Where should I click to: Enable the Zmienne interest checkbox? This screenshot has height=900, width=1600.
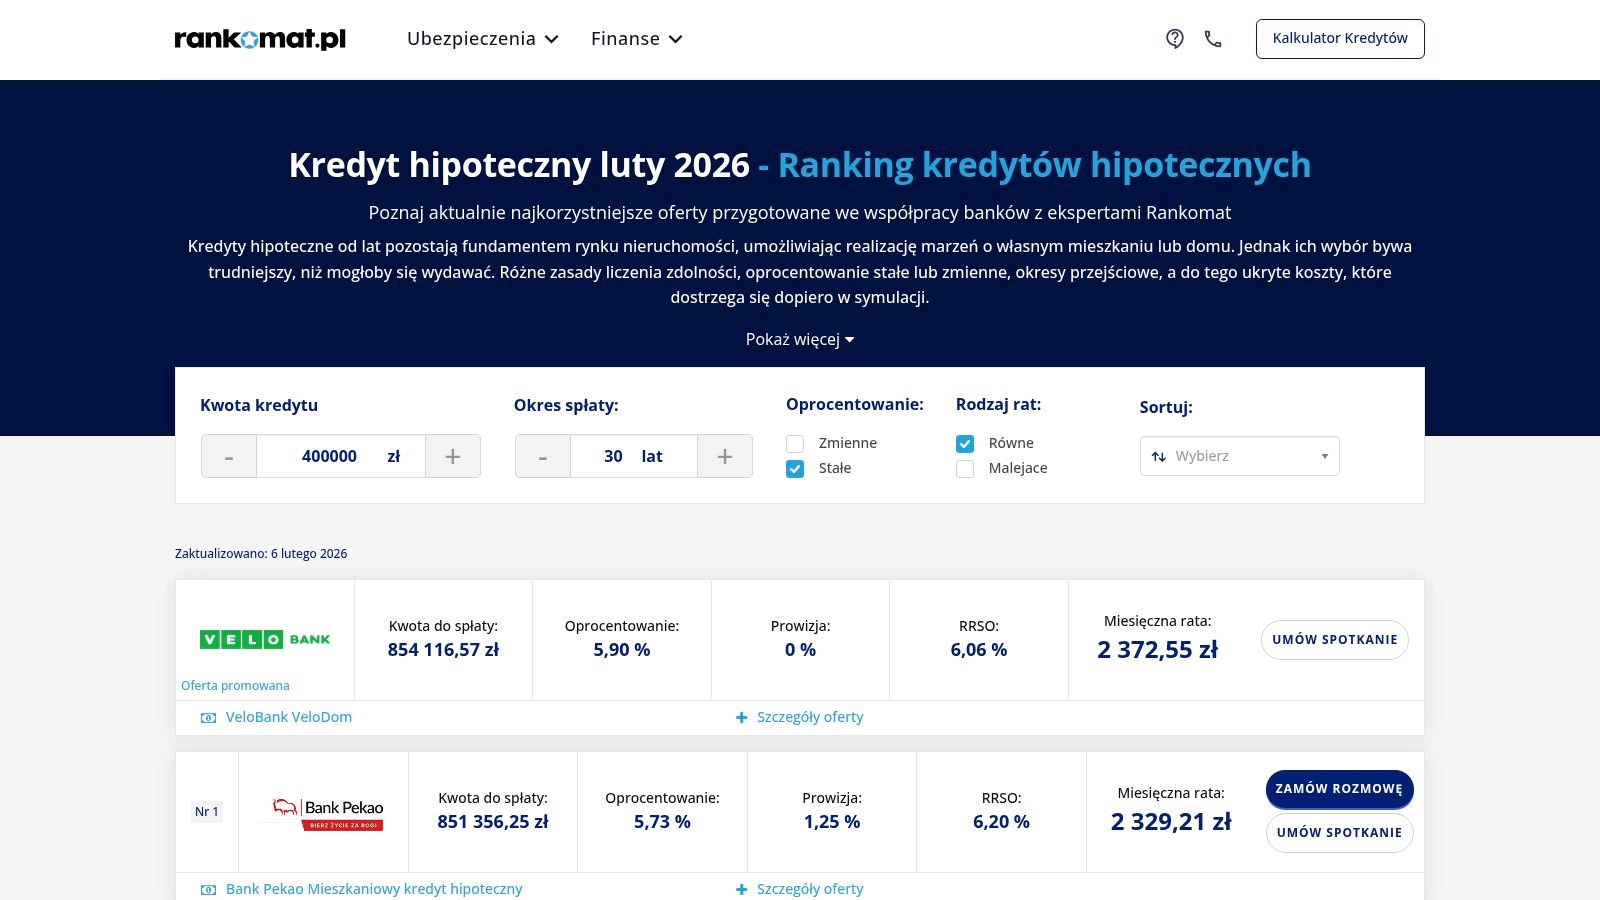[x=795, y=444]
